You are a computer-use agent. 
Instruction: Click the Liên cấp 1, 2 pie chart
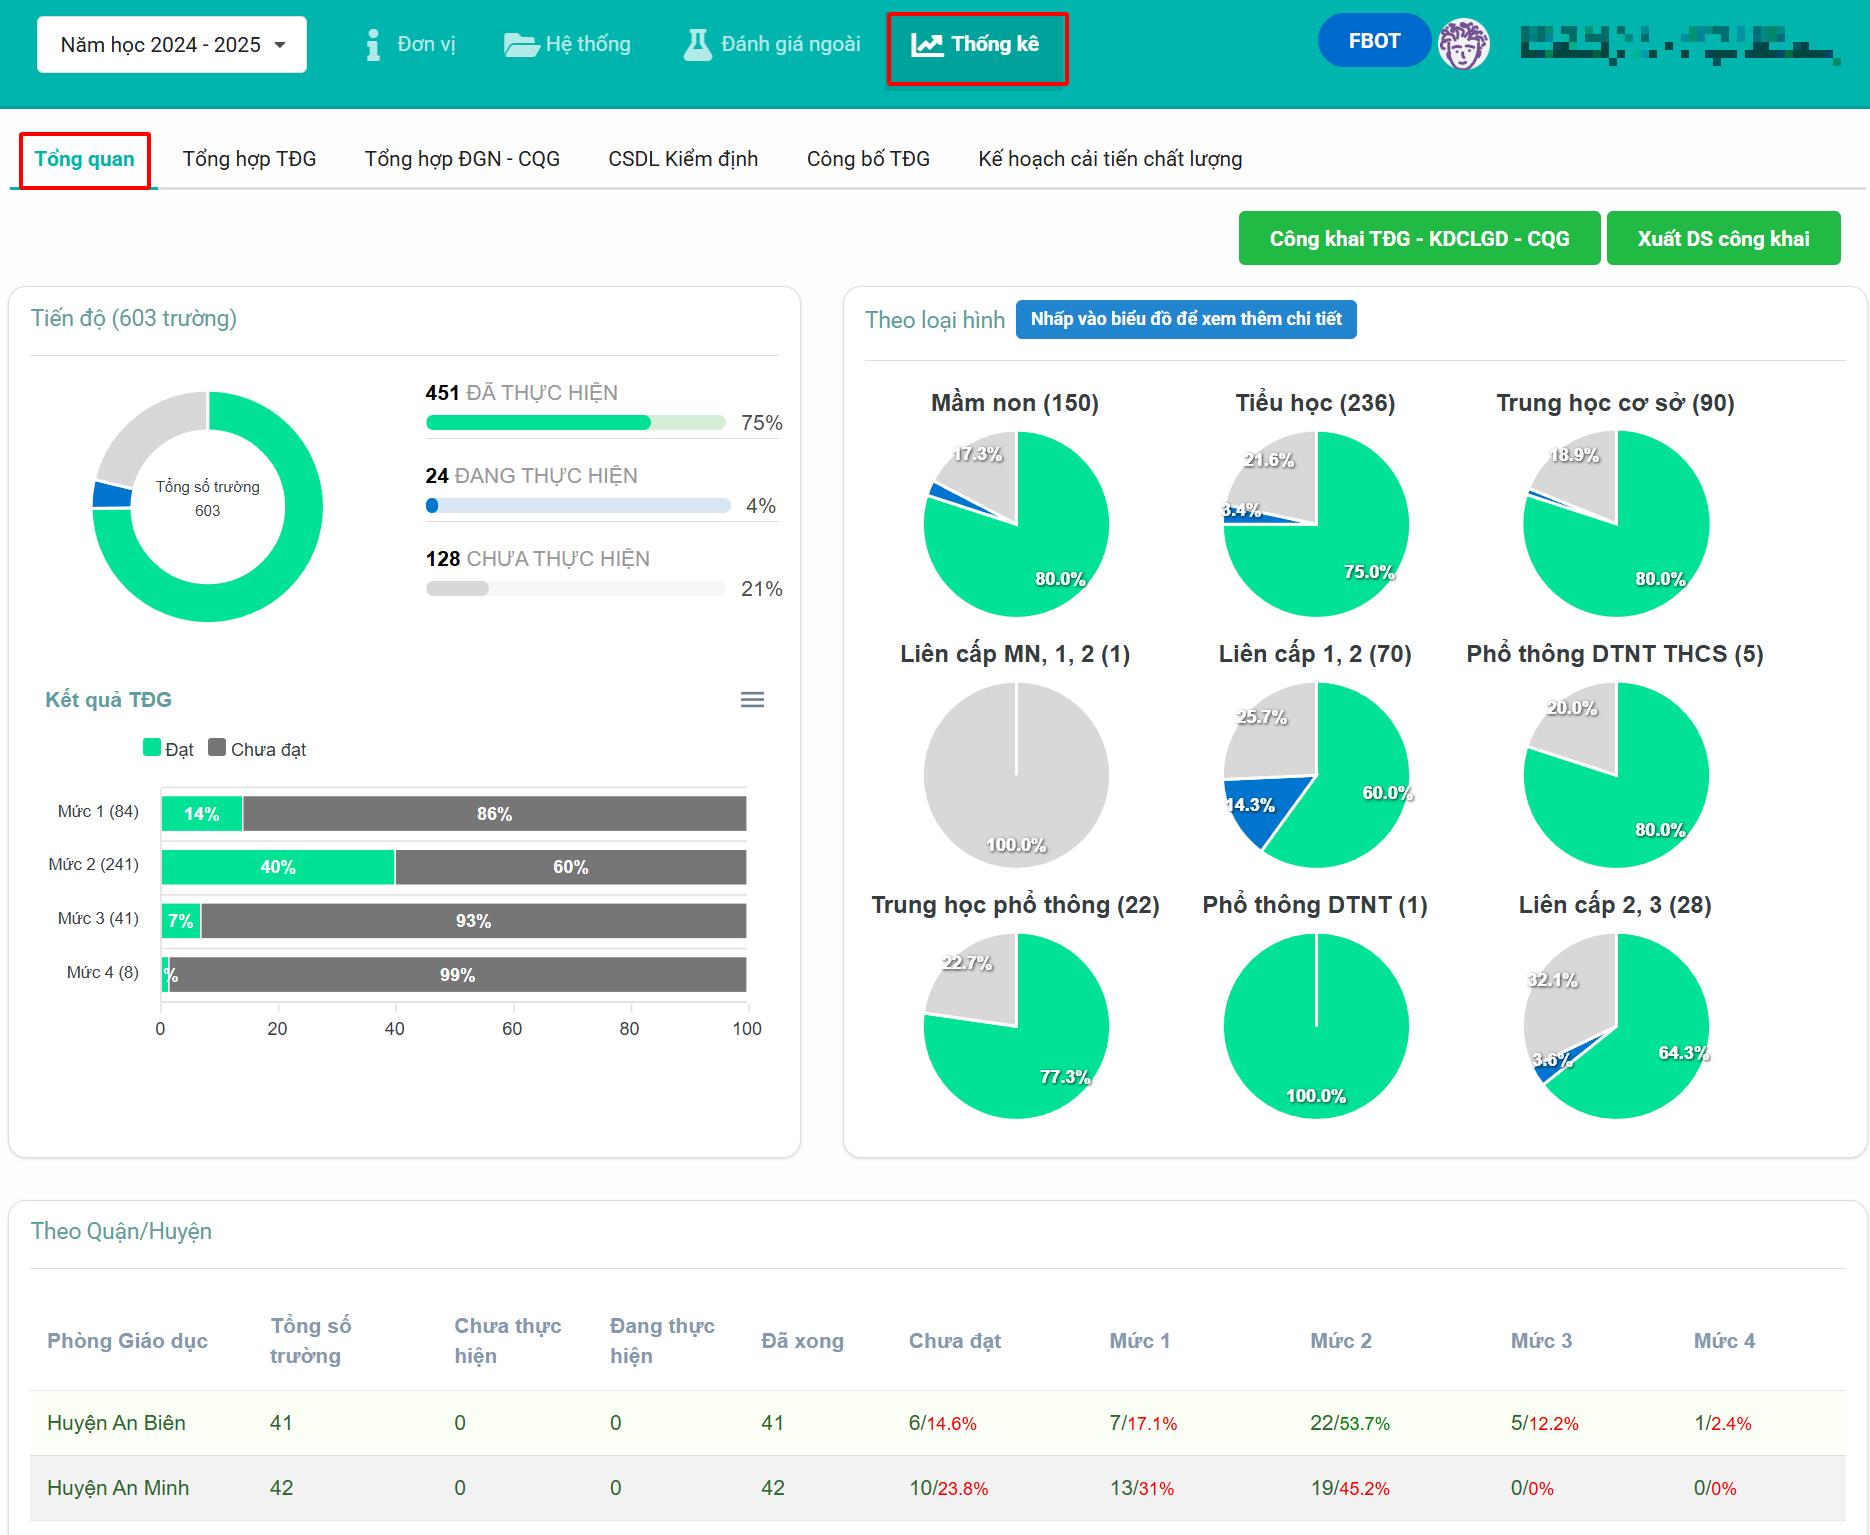1316,775
